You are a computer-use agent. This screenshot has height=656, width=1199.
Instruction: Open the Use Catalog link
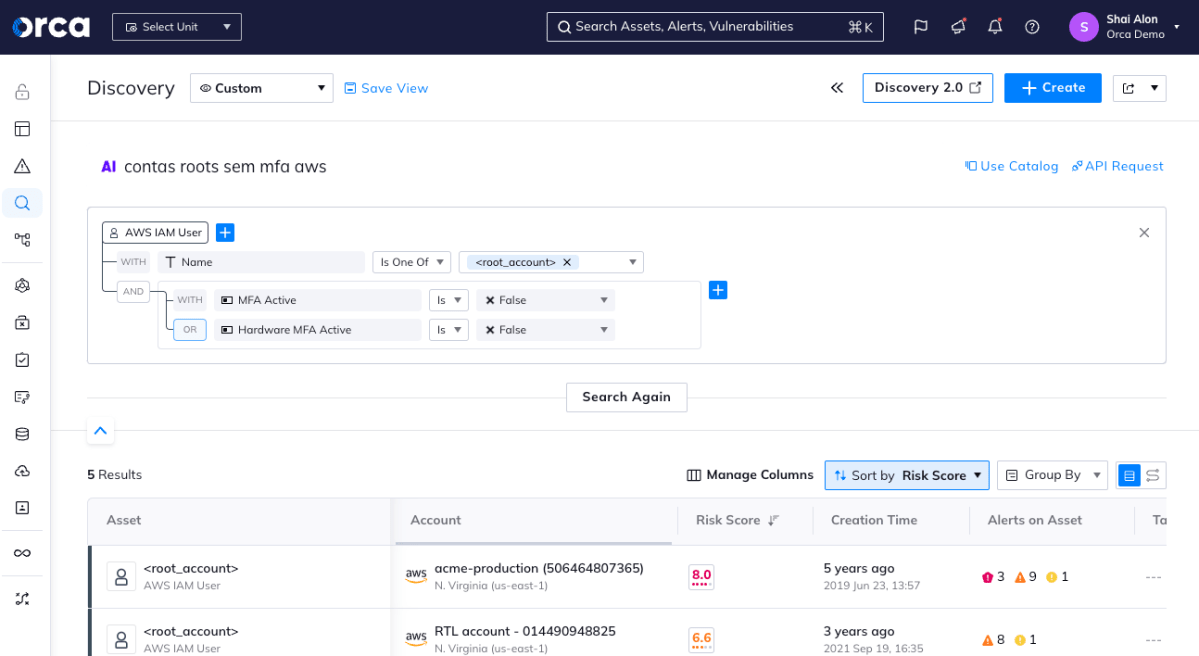pyautogui.click(x=1012, y=166)
